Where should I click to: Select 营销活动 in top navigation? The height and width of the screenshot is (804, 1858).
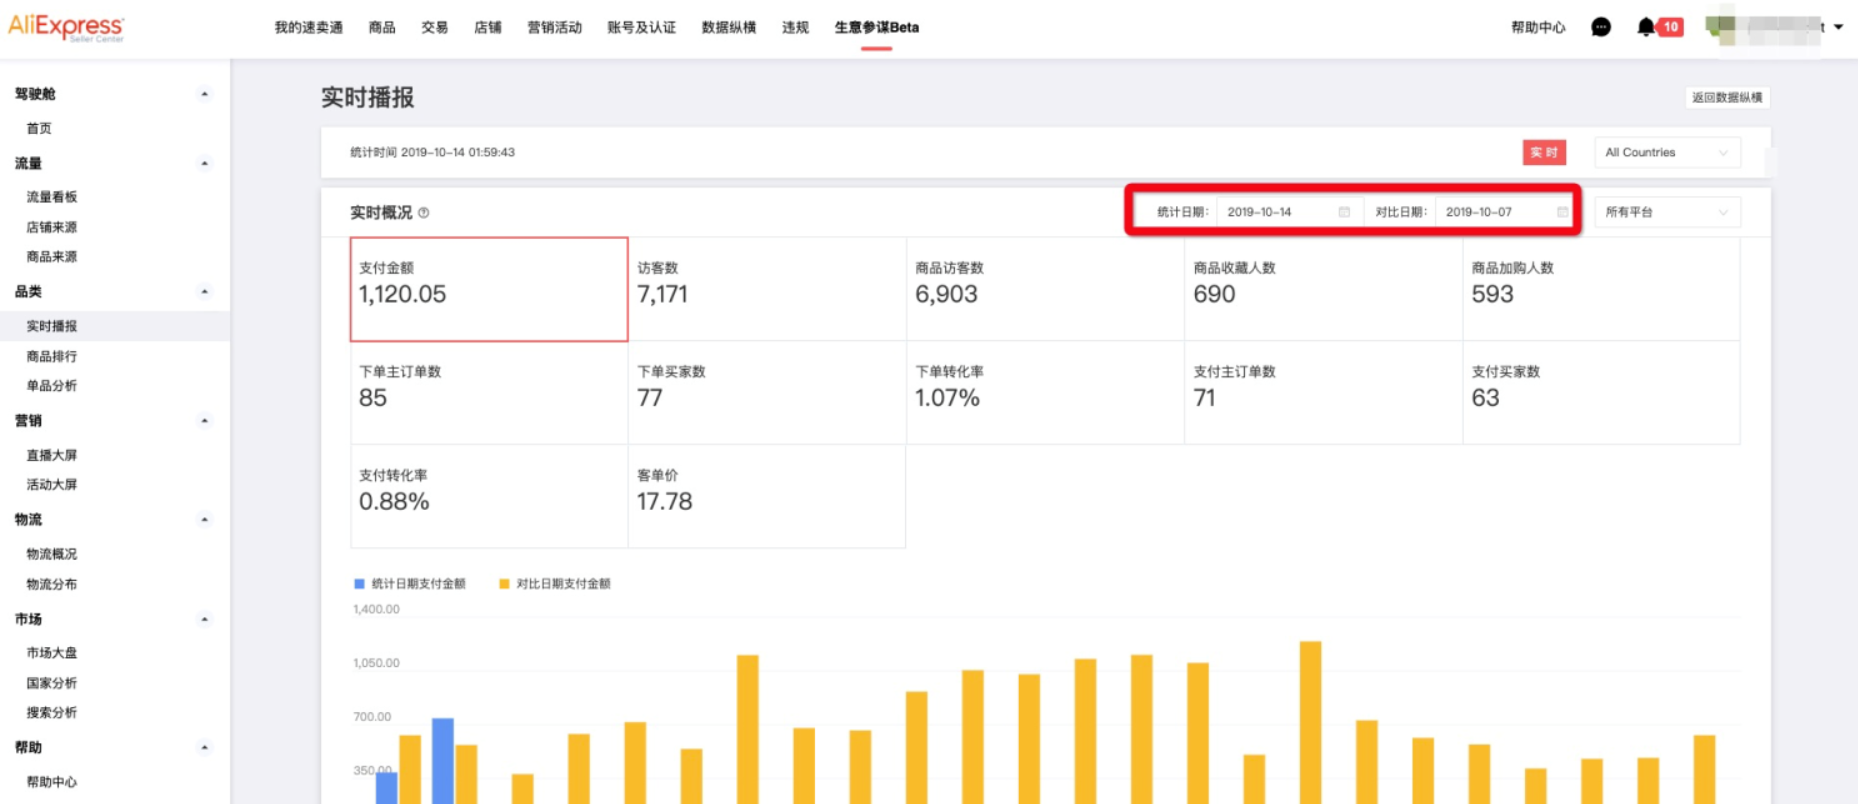554,27
